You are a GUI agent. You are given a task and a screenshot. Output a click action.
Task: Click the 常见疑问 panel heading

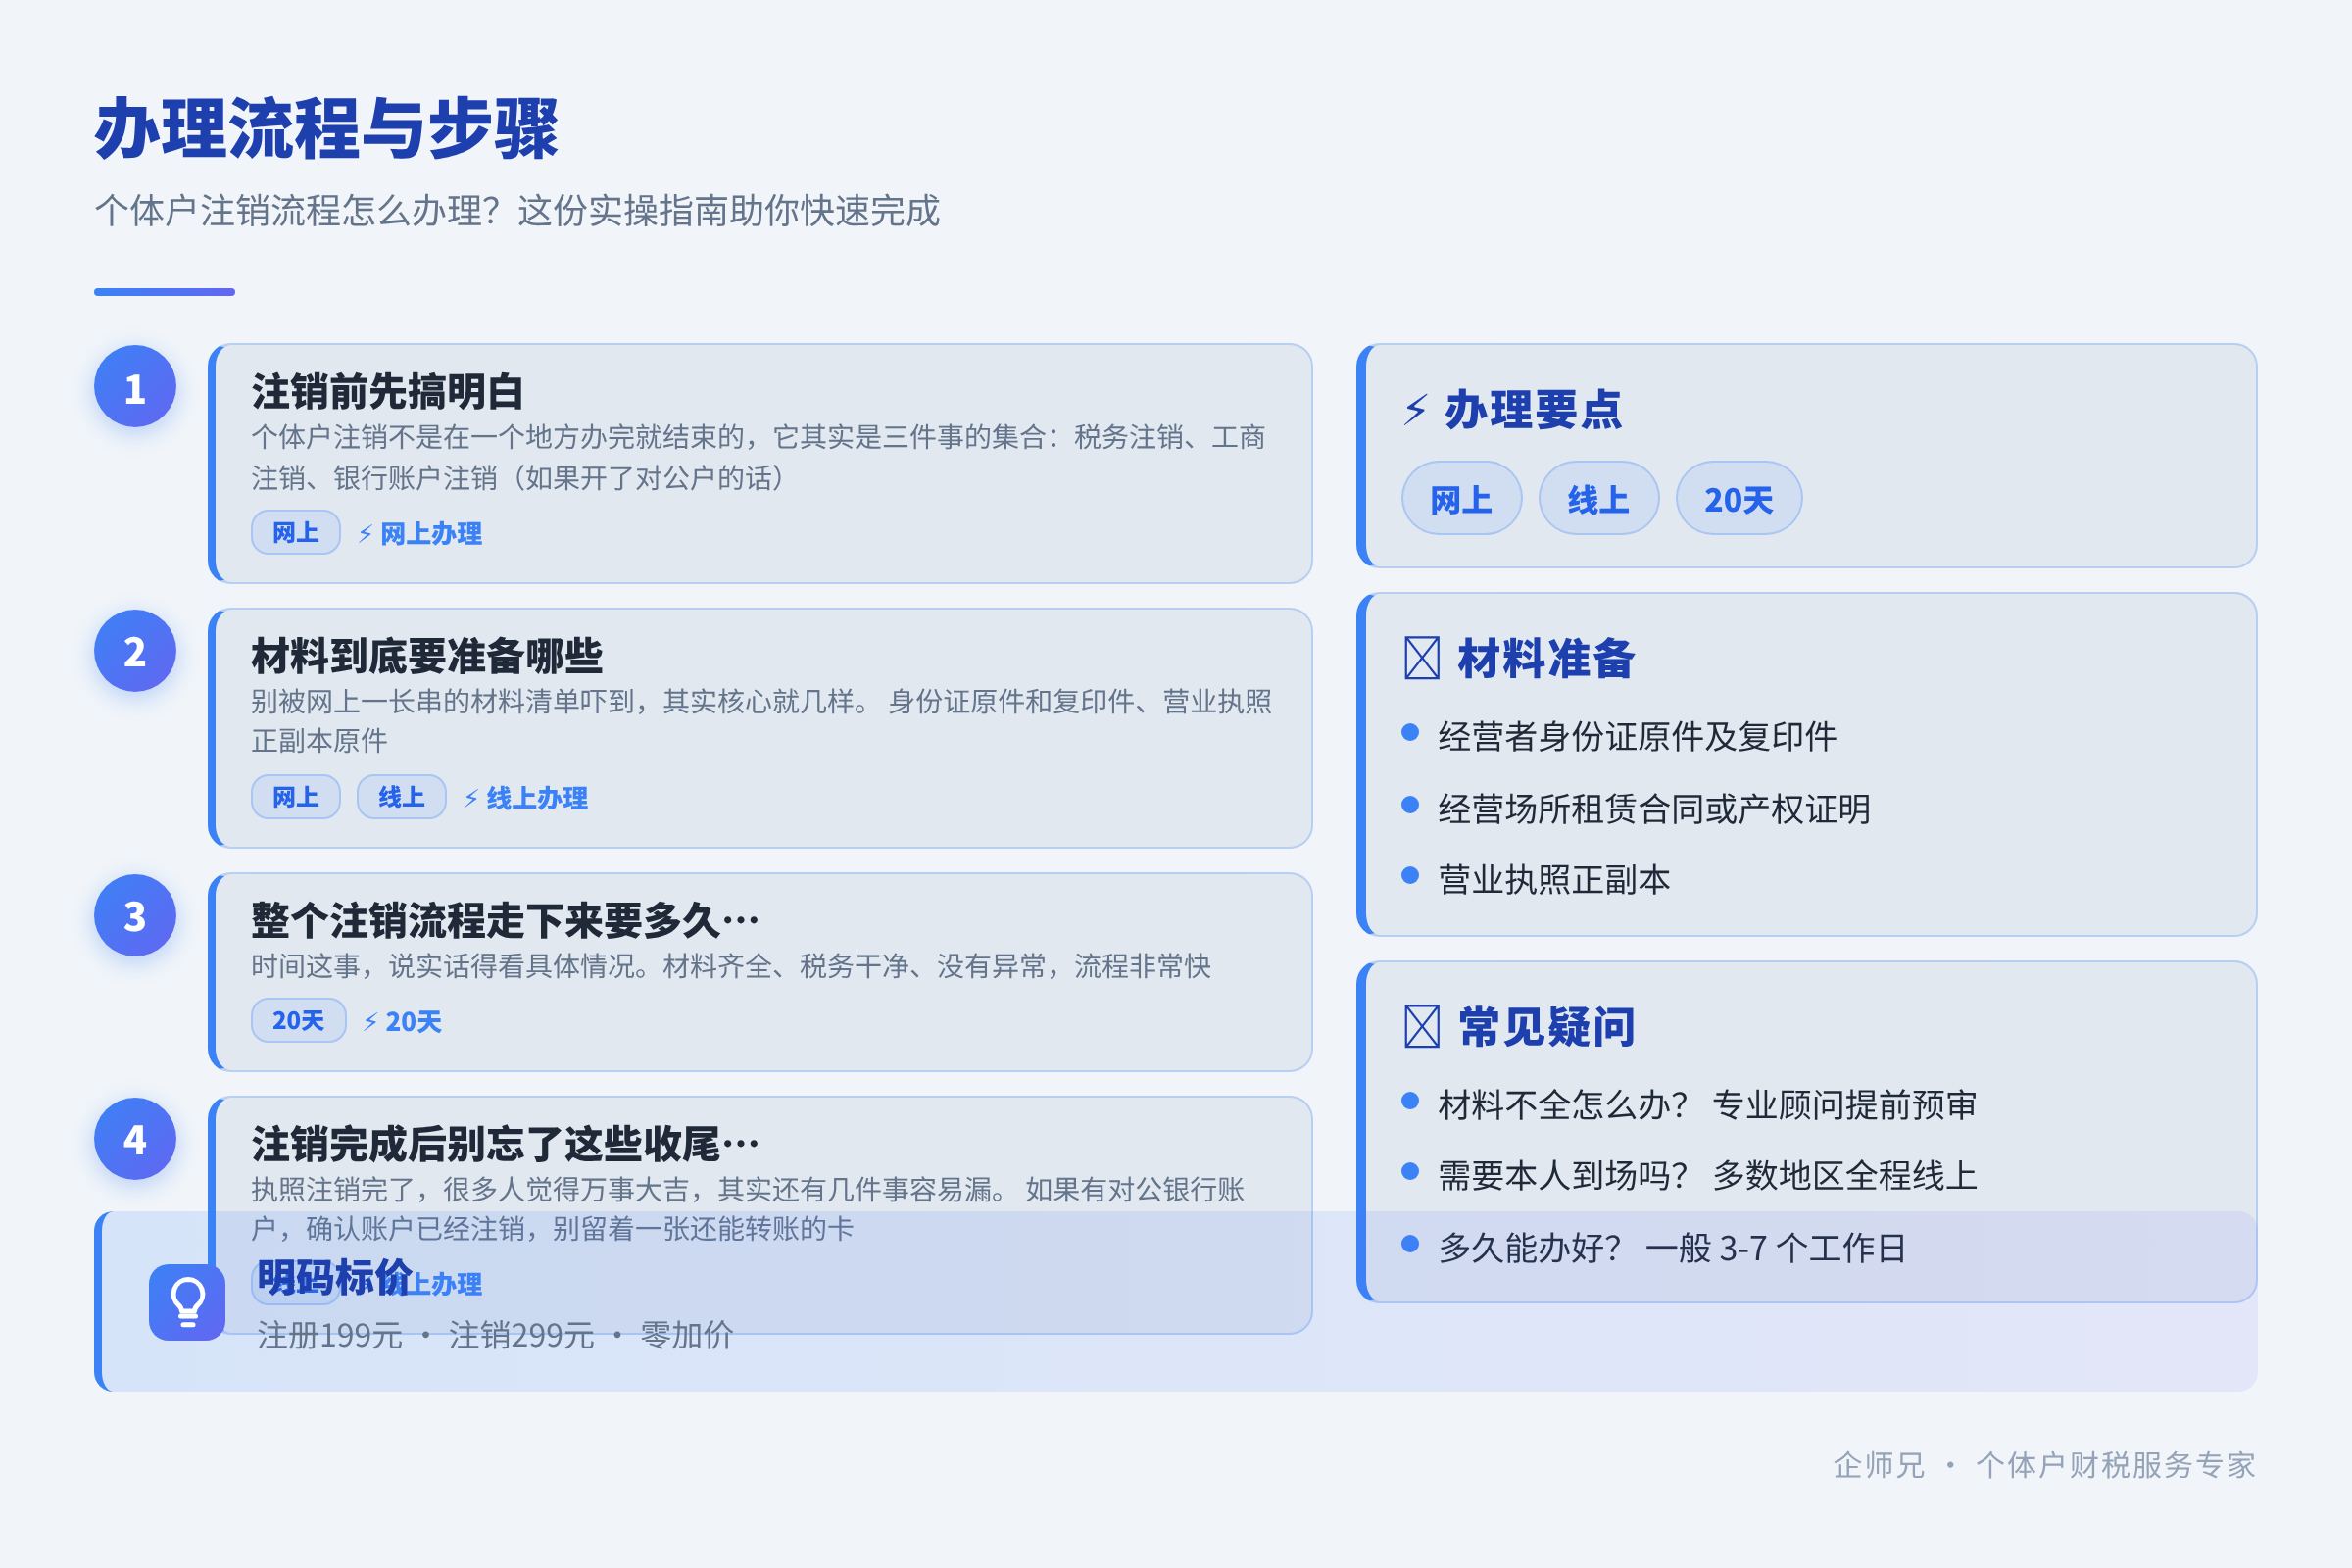pyautogui.click(x=1547, y=1026)
